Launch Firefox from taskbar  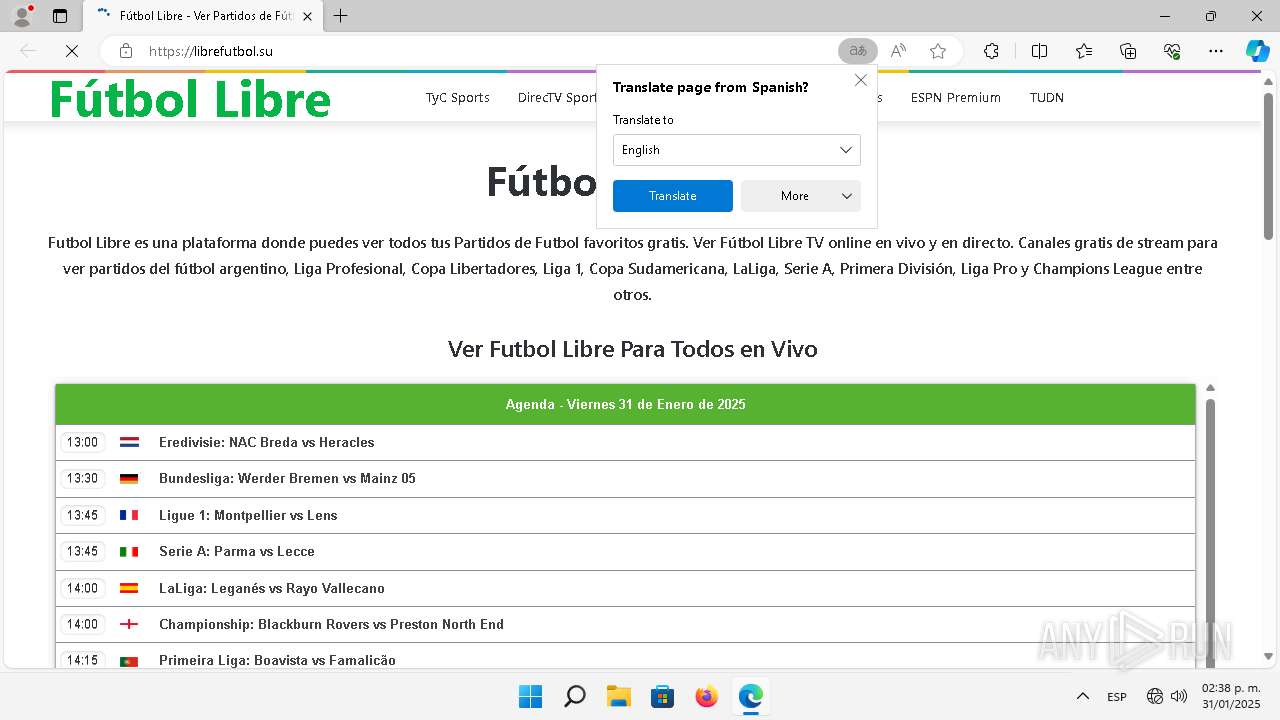pyautogui.click(x=706, y=696)
